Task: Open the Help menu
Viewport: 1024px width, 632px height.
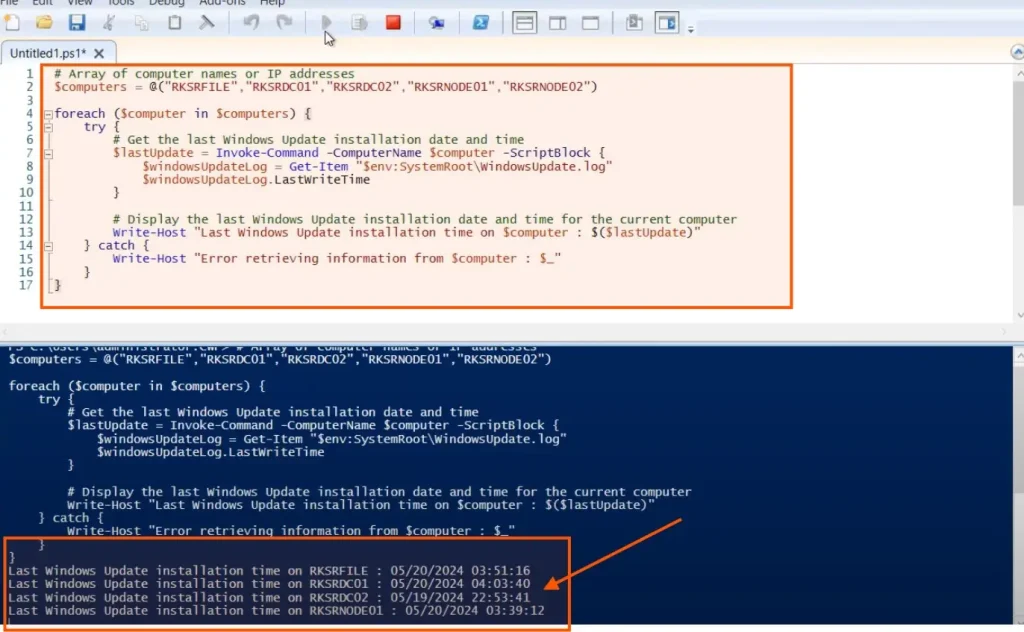Action: point(272,3)
